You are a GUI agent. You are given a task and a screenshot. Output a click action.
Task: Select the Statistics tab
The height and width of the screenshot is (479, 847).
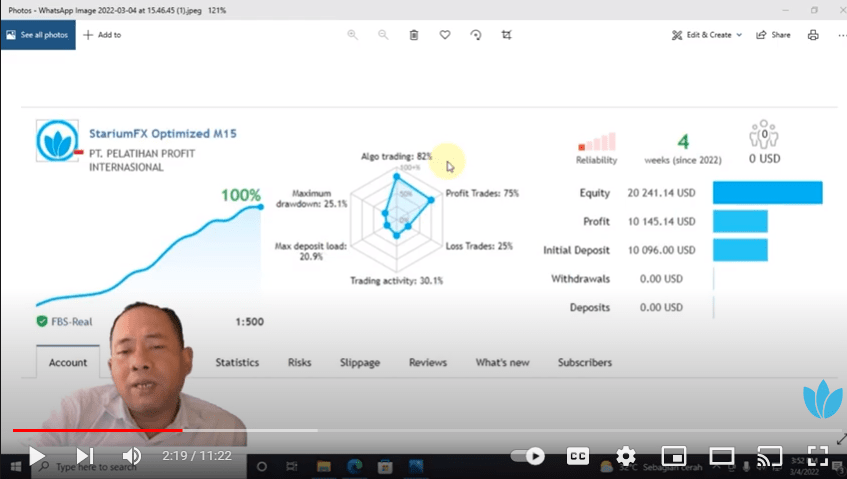tap(237, 362)
